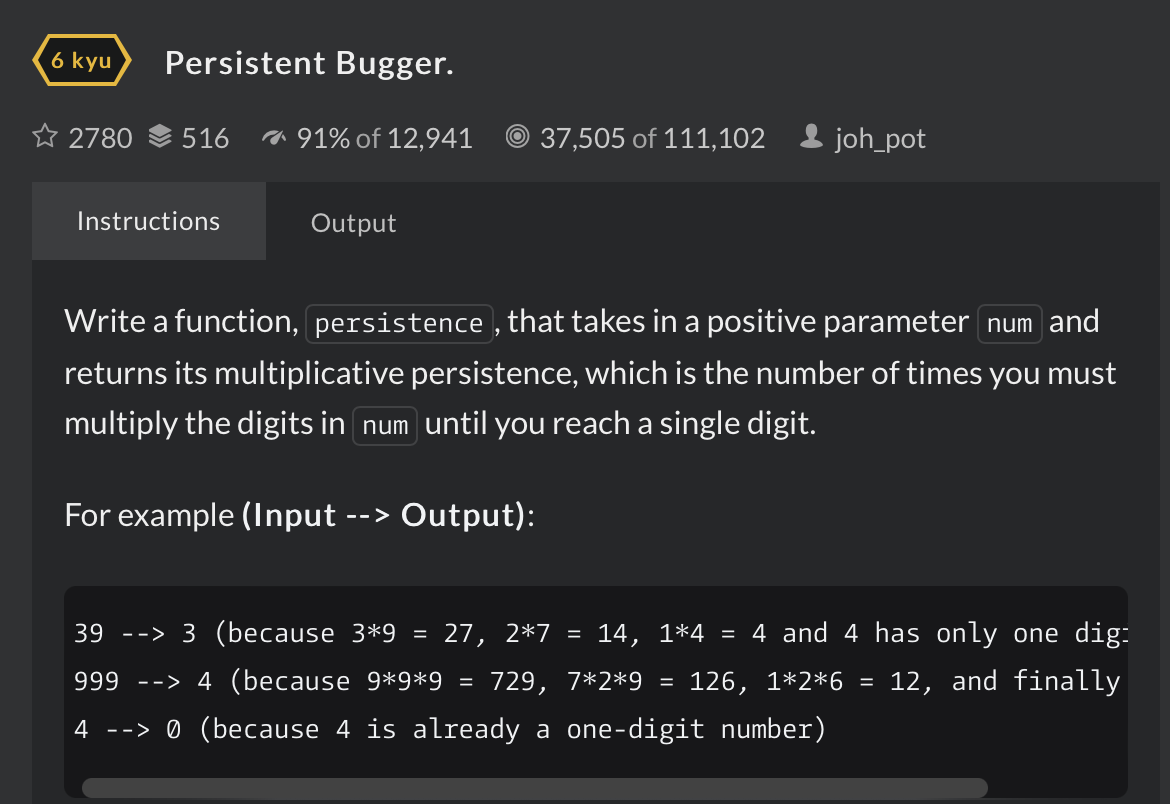Open joh_pot author profile link
1170x804 pixels.
tap(880, 138)
